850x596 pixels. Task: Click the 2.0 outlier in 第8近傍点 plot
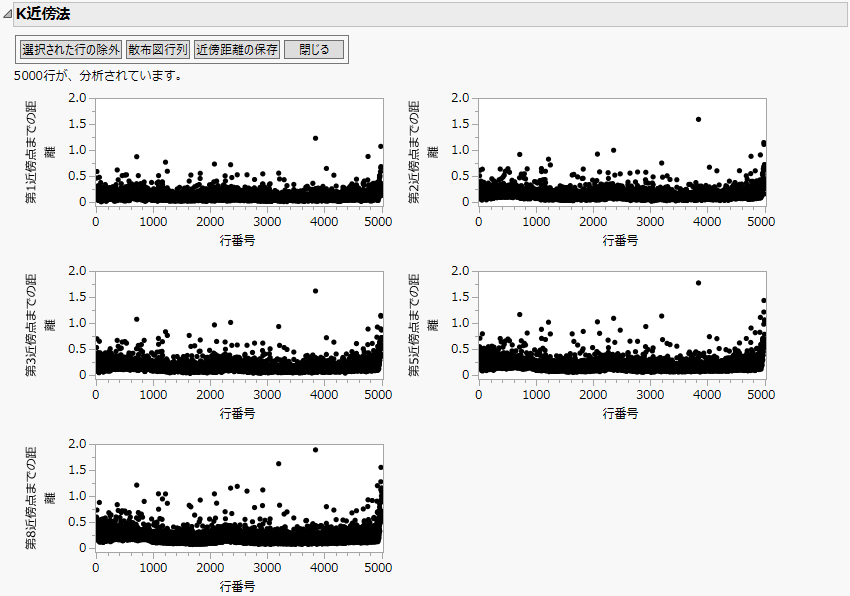313,449
